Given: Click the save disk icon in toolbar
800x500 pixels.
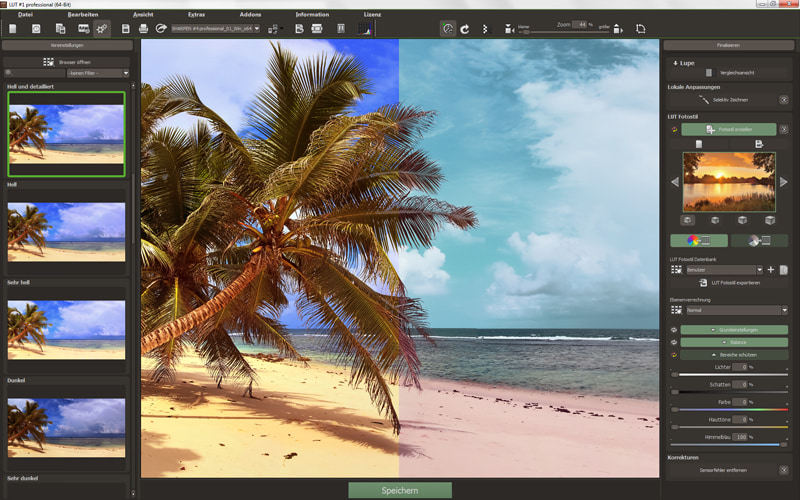Looking at the screenshot, I should (126, 29).
